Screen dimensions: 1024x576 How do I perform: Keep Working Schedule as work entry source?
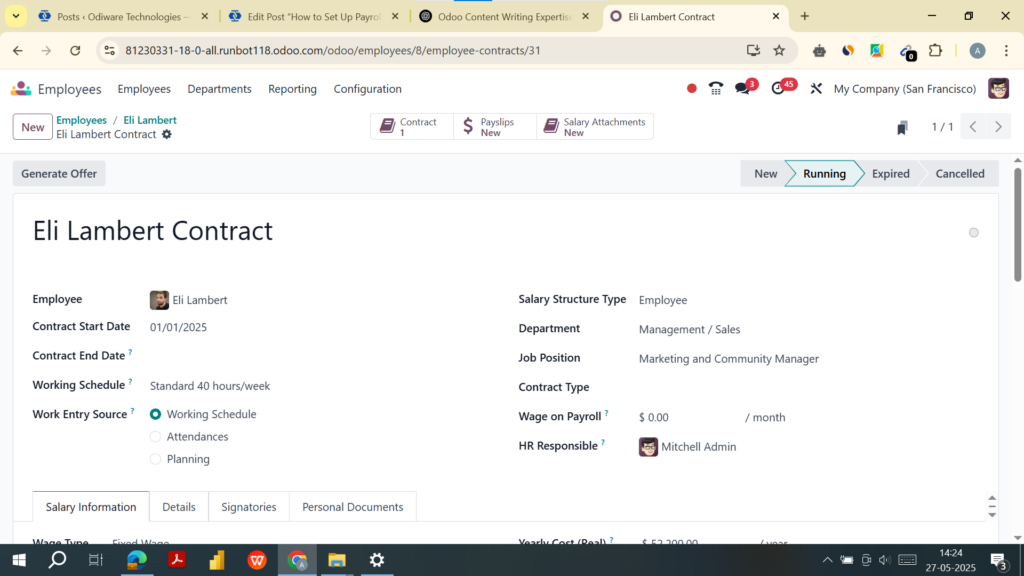pyautogui.click(x=155, y=413)
